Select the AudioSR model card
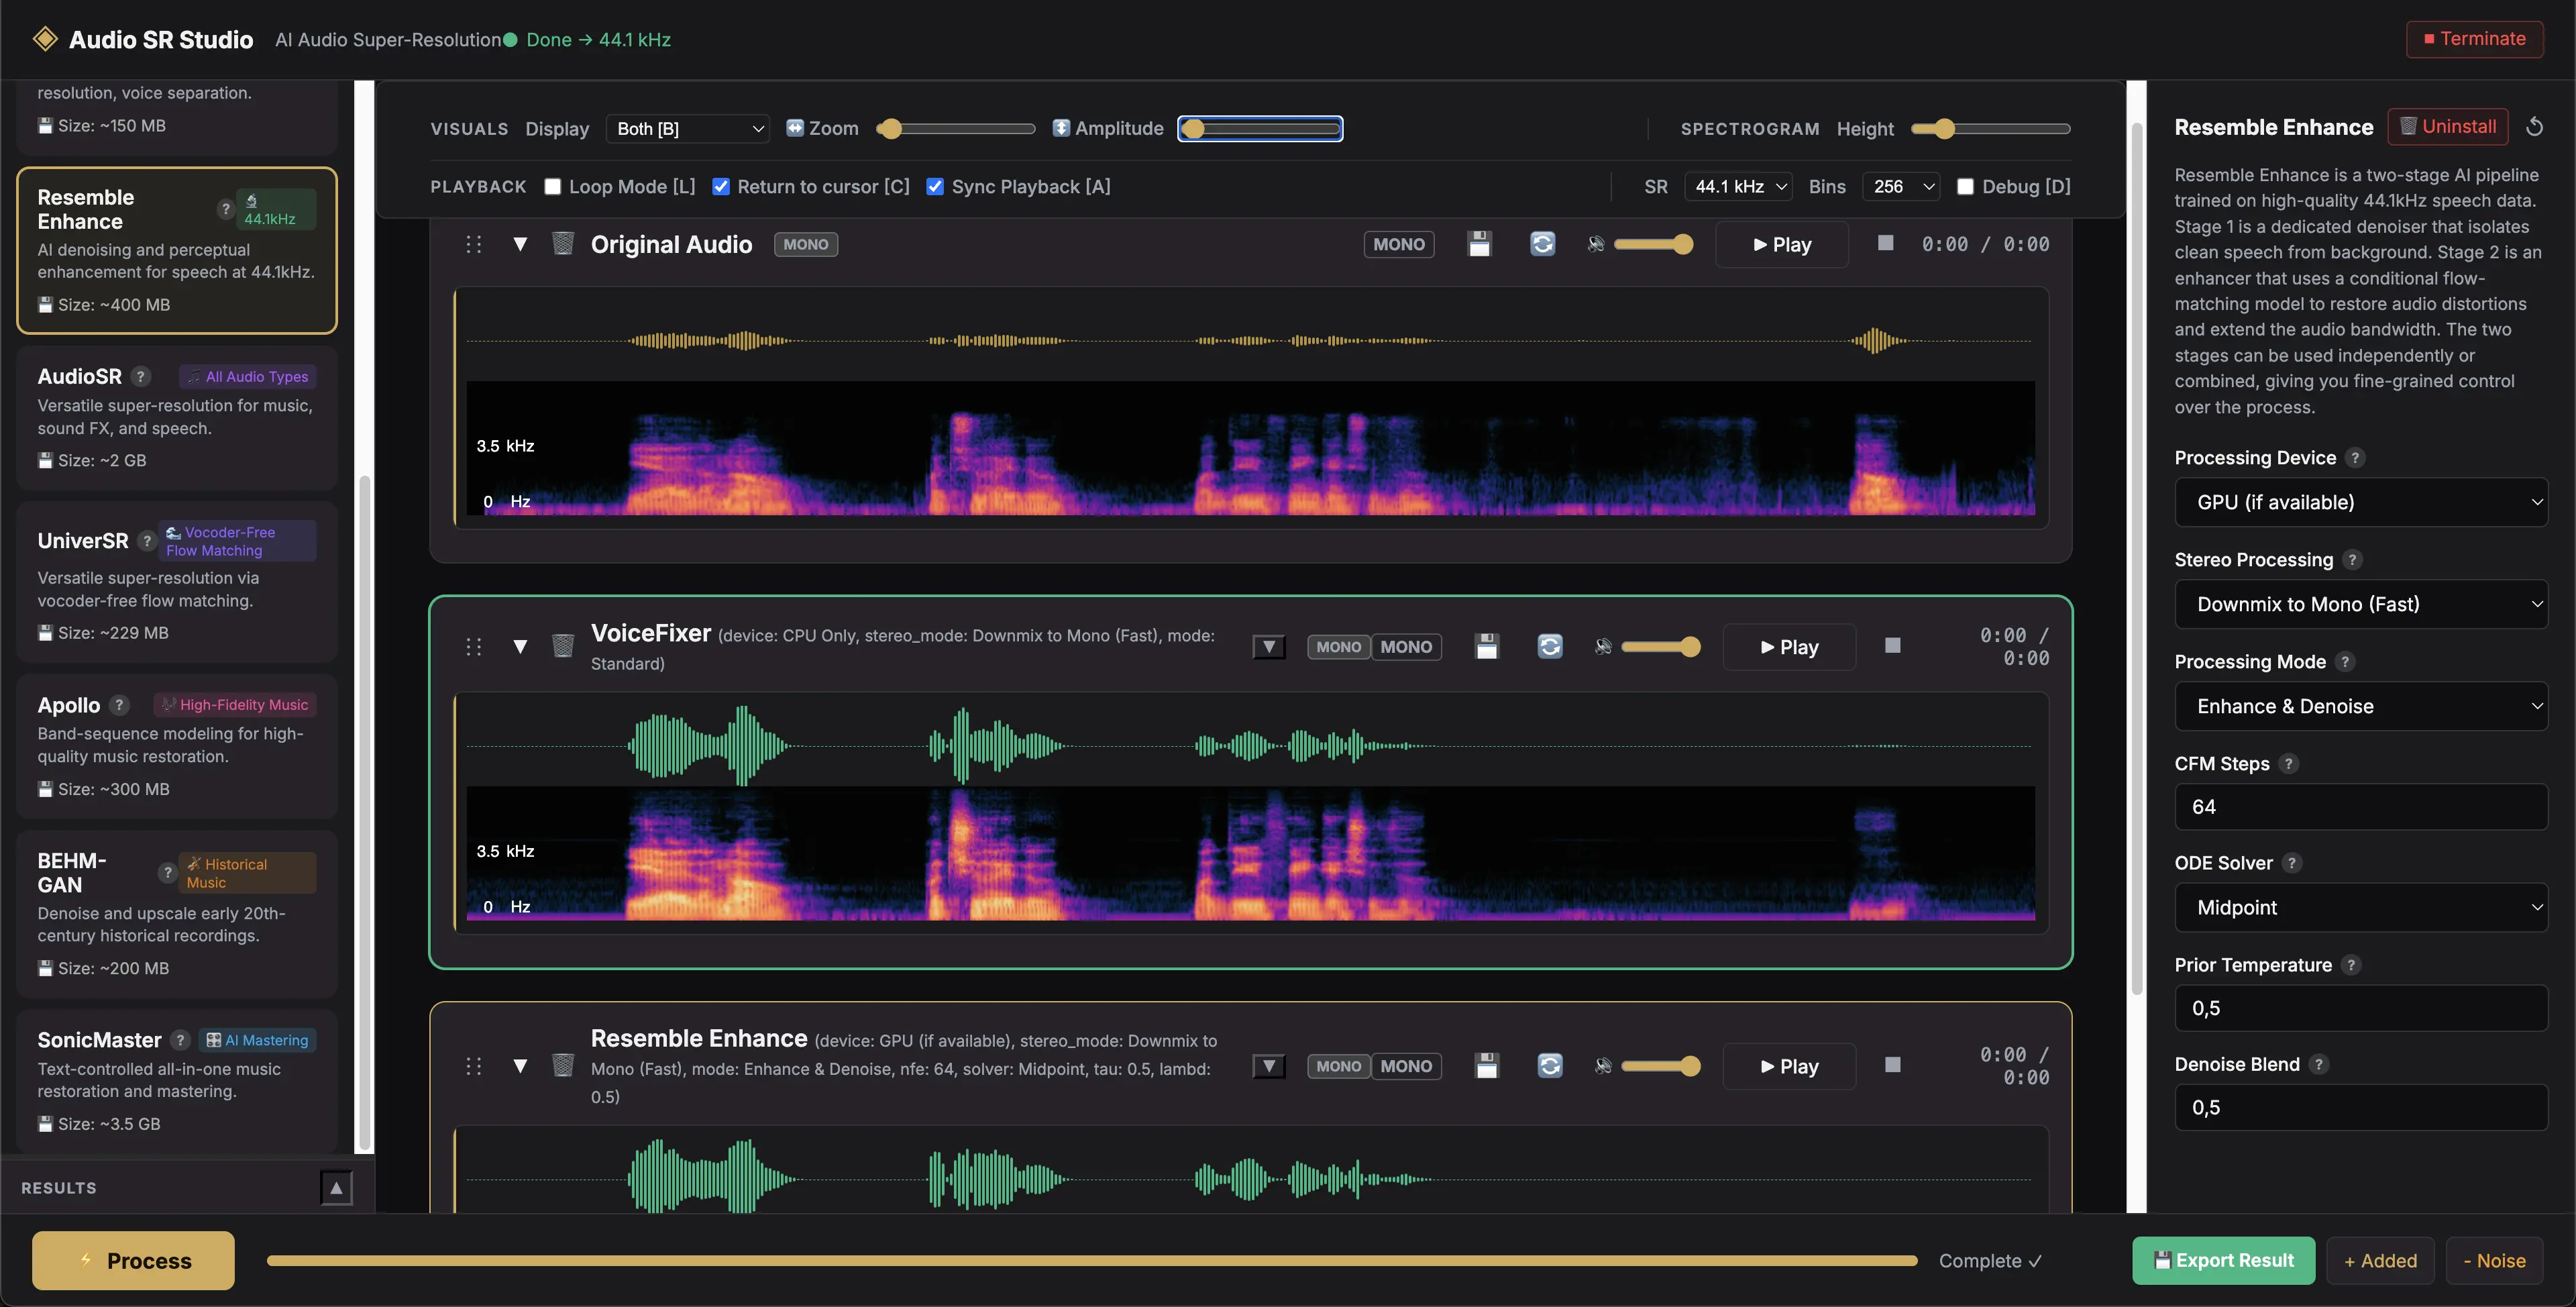 click(177, 418)
